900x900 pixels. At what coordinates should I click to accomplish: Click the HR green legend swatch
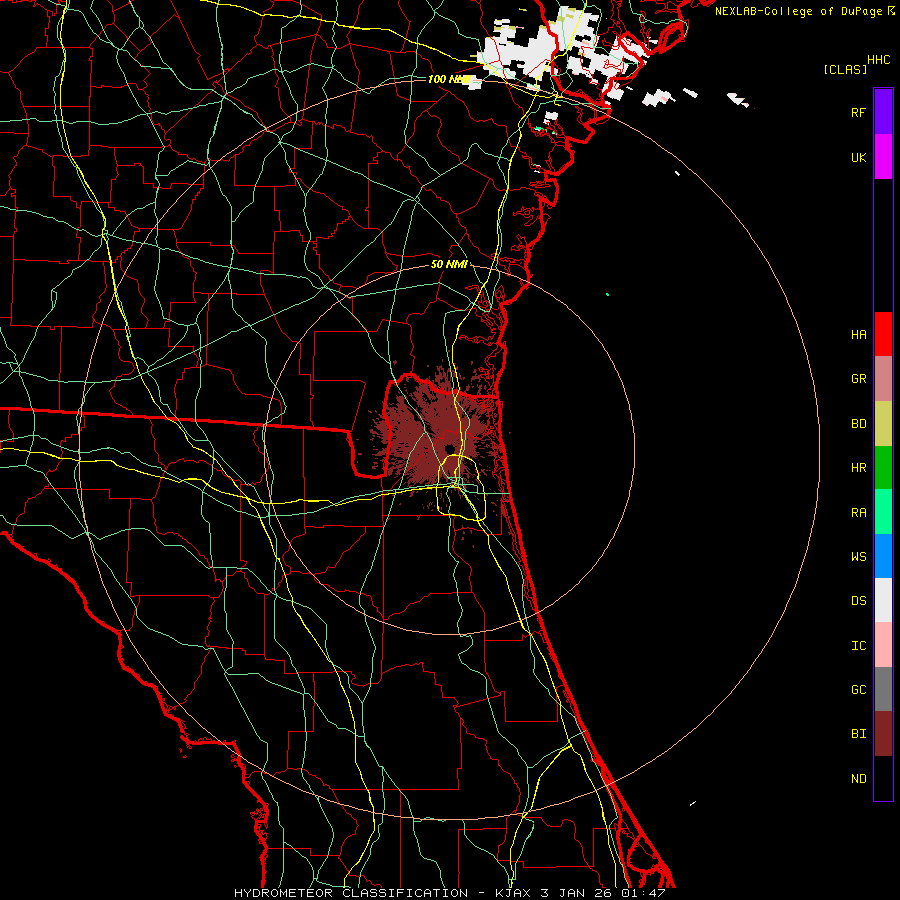point(883,468)
